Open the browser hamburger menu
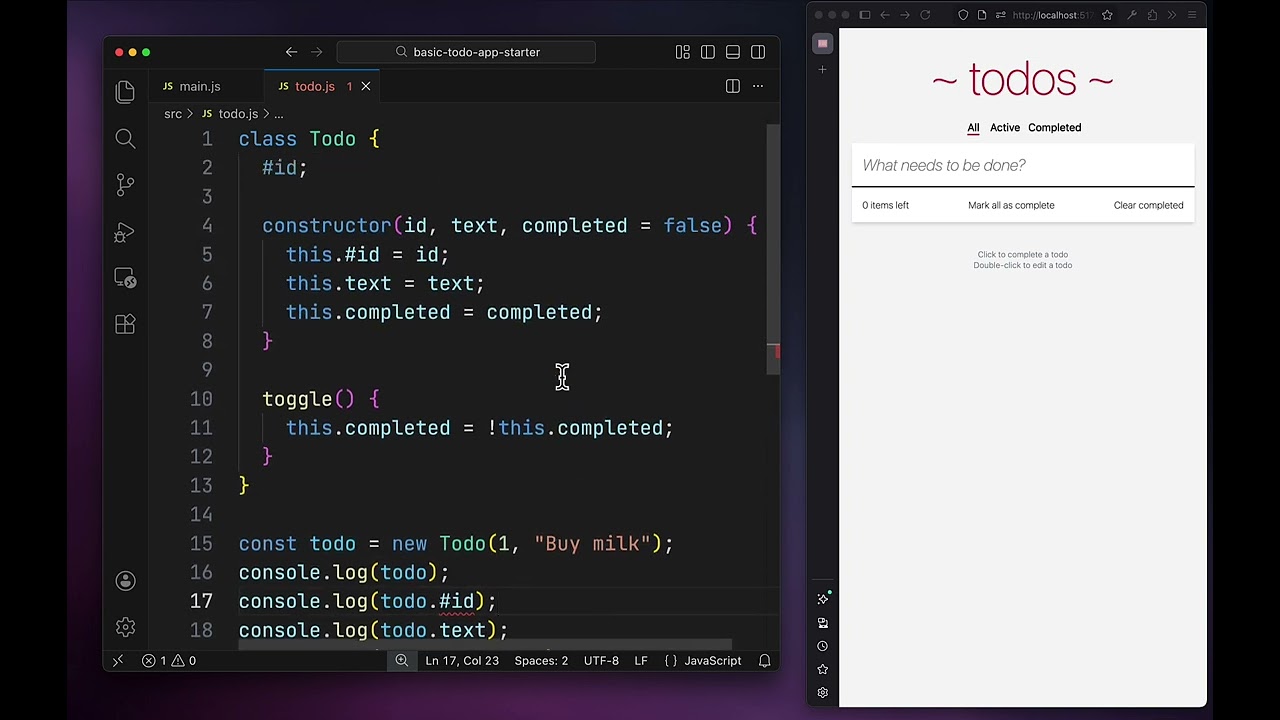This screenshot has height=720, width=1280. click(1192, 15)
